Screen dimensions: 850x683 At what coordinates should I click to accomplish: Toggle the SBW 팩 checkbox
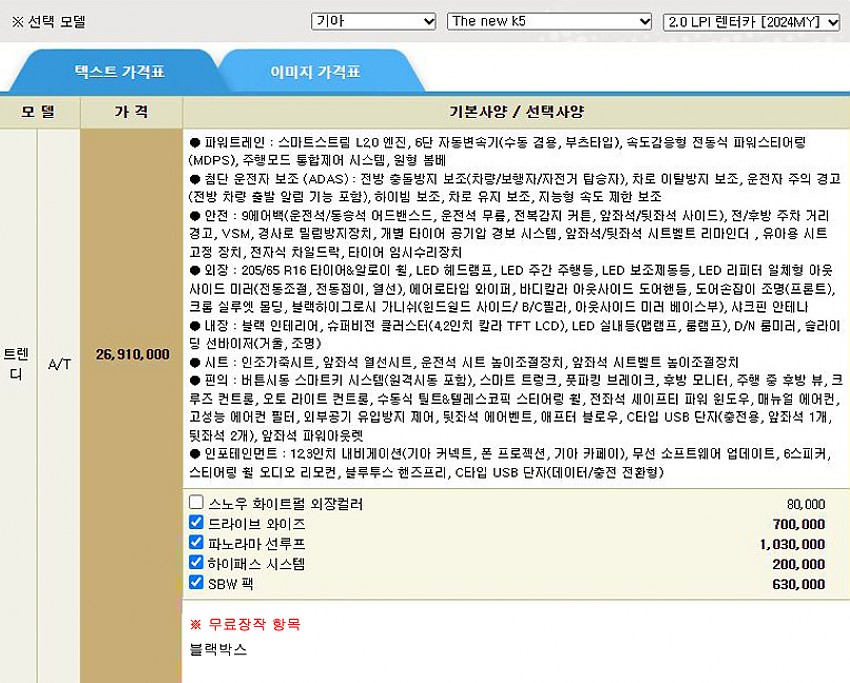click(x=197, y=582)
